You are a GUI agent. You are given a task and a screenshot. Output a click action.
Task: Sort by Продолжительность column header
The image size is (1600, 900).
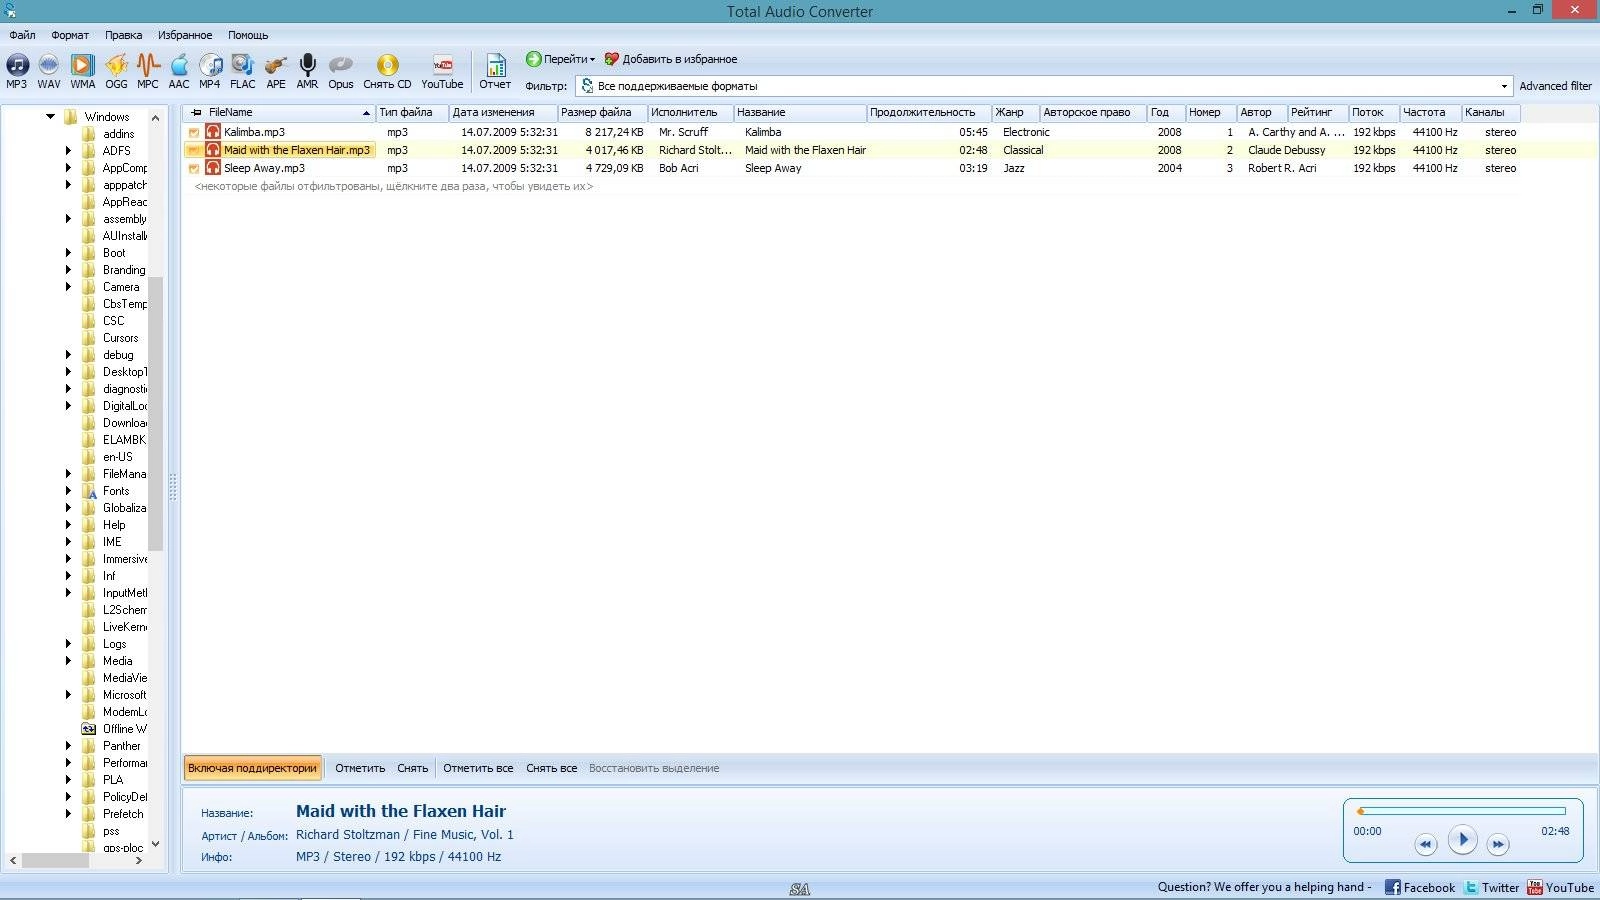[928, 113]
